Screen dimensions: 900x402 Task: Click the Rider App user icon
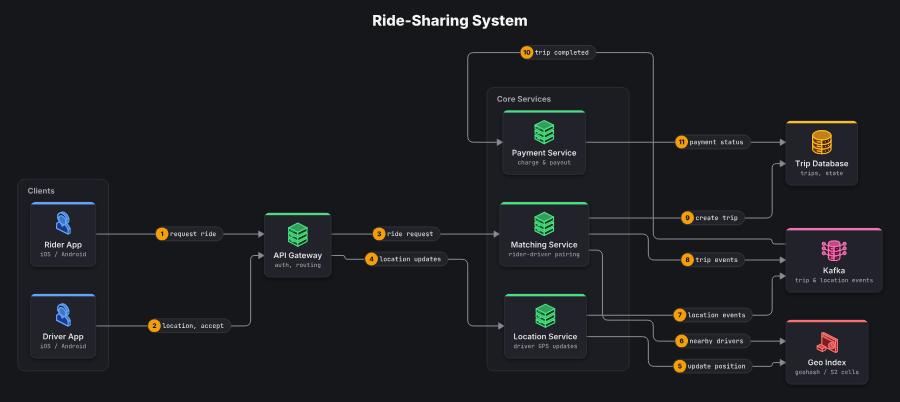pyautogui.click(x=63, y=223)
